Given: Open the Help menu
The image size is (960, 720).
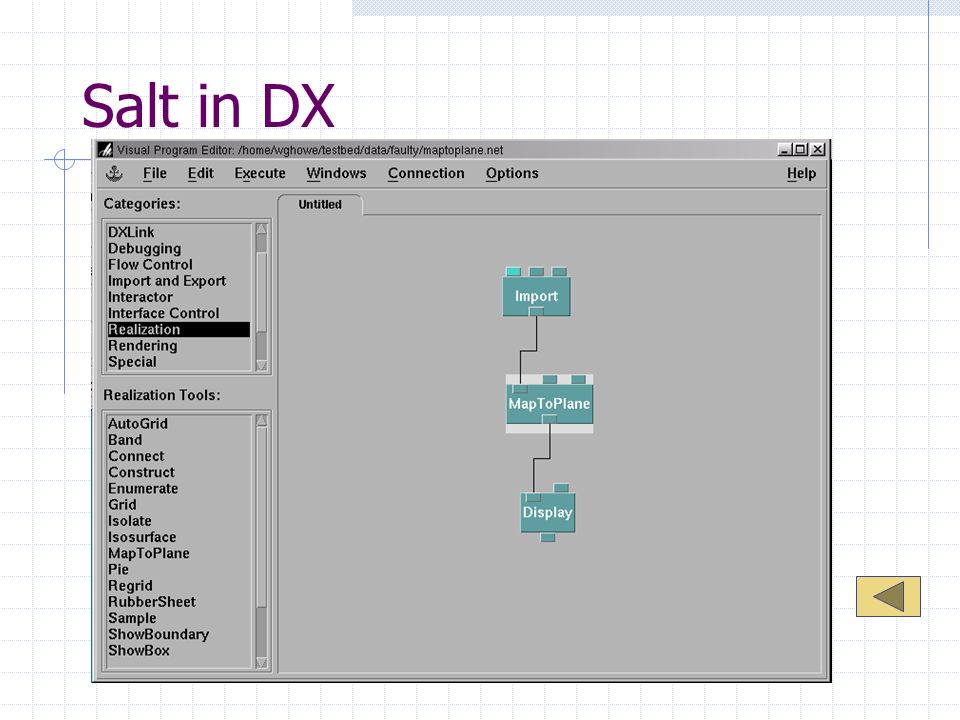Looking at the screenshot, I should click(x=801, y=174).
